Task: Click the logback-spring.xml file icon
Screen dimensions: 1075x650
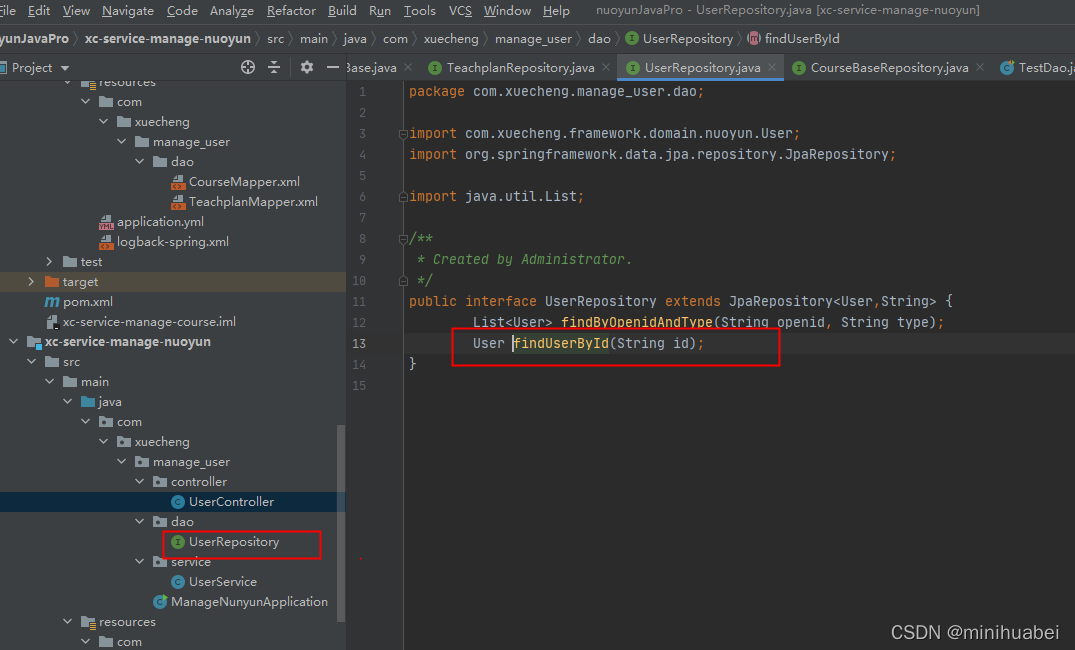Action: coord(106,242)
